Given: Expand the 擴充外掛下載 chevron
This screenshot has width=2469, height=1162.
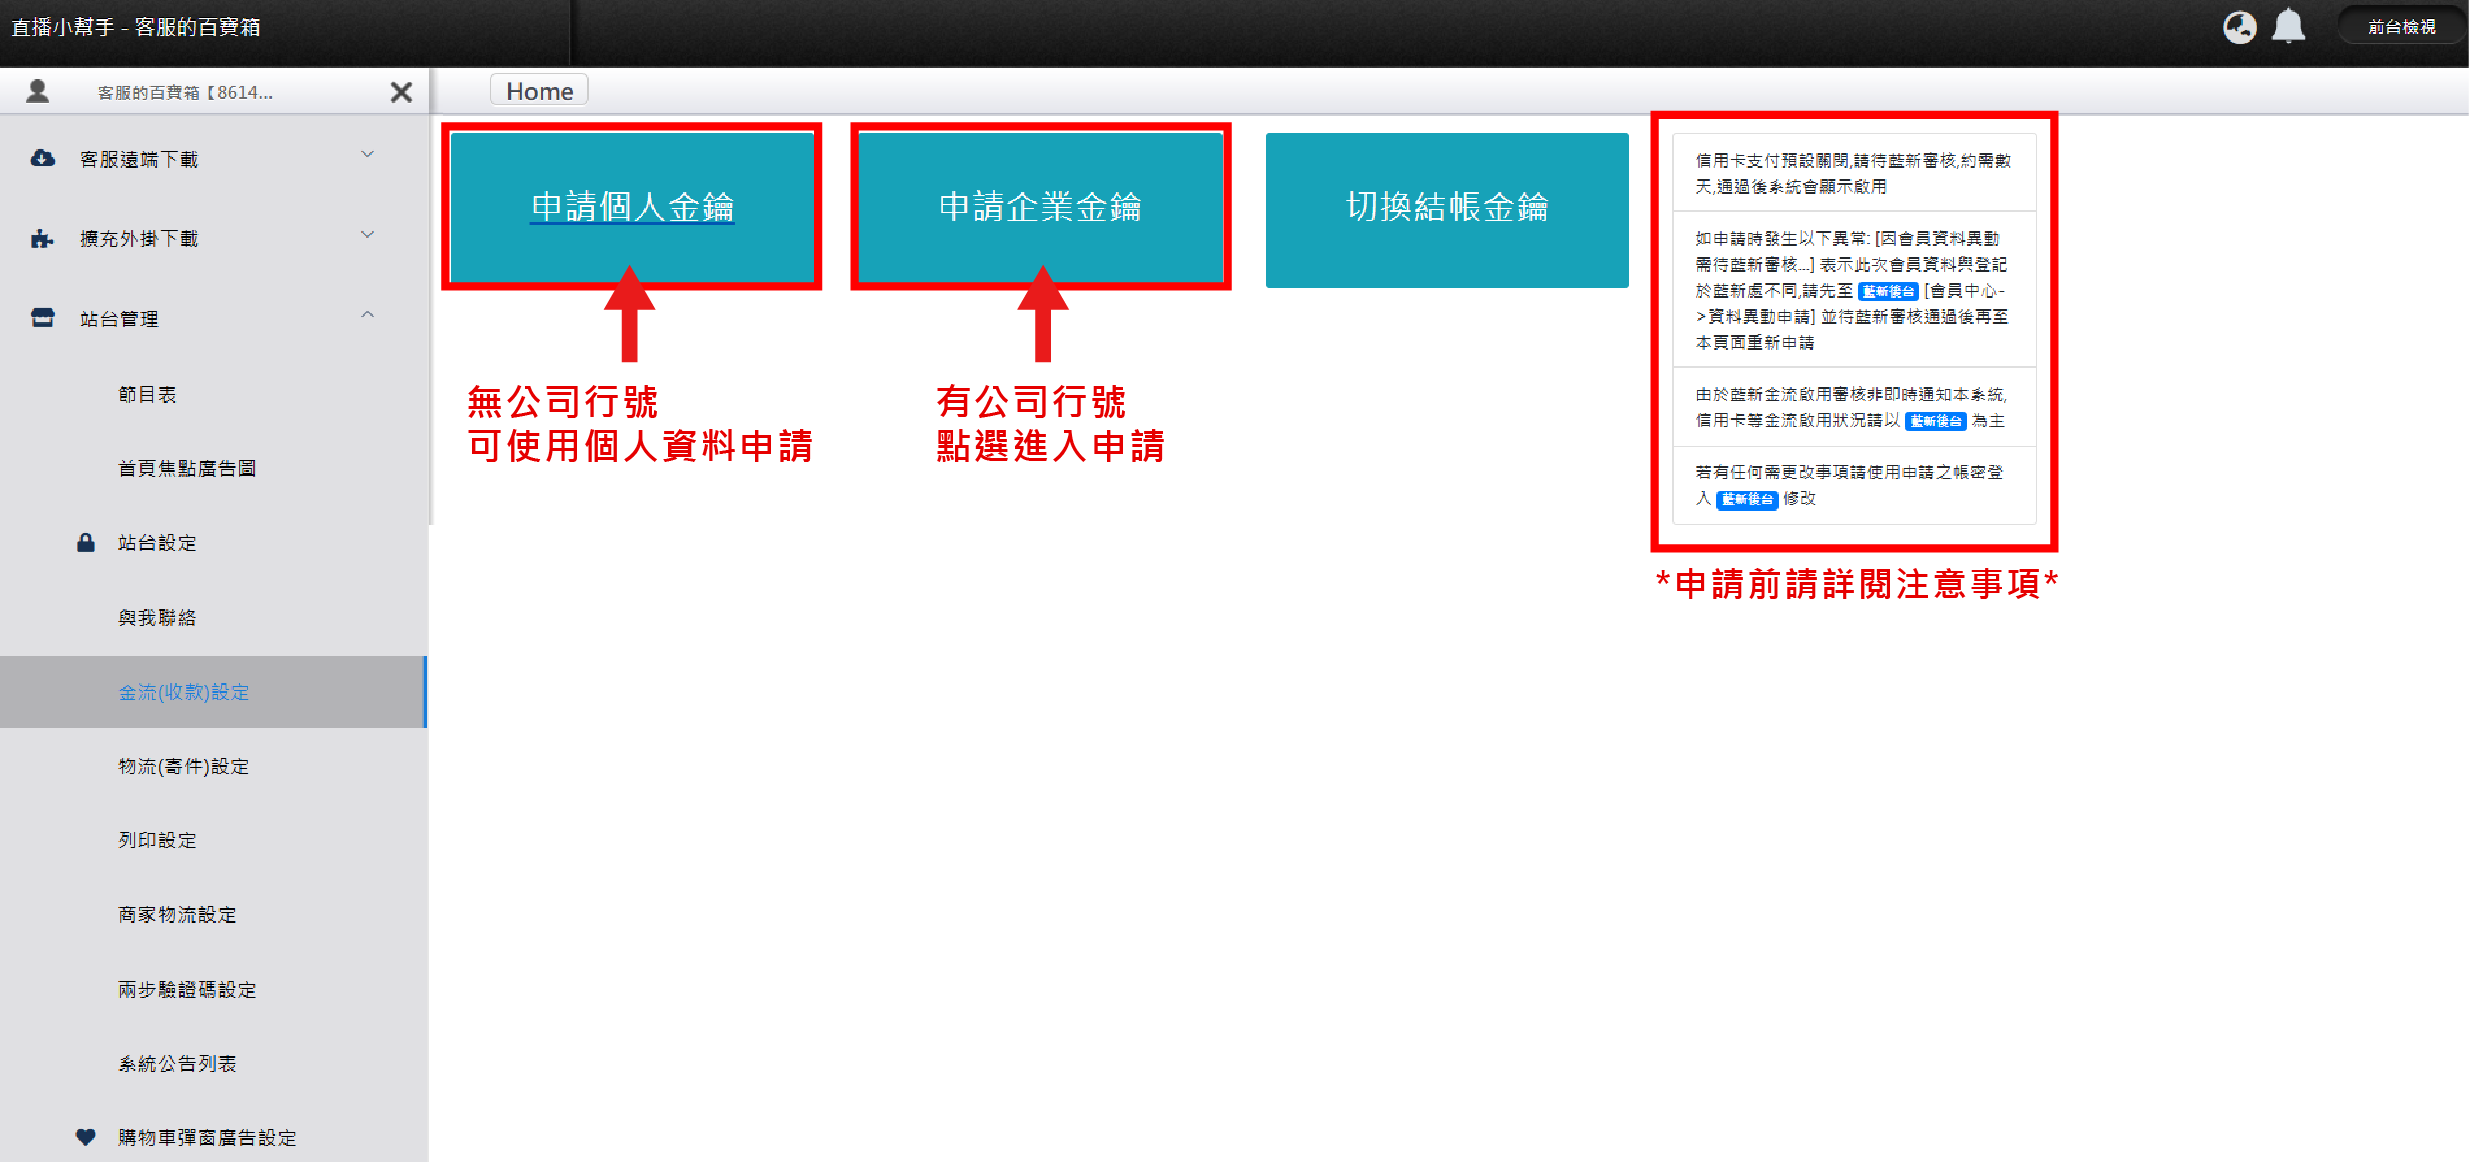Looking at the screenshot, I should (x=367, y=235).
